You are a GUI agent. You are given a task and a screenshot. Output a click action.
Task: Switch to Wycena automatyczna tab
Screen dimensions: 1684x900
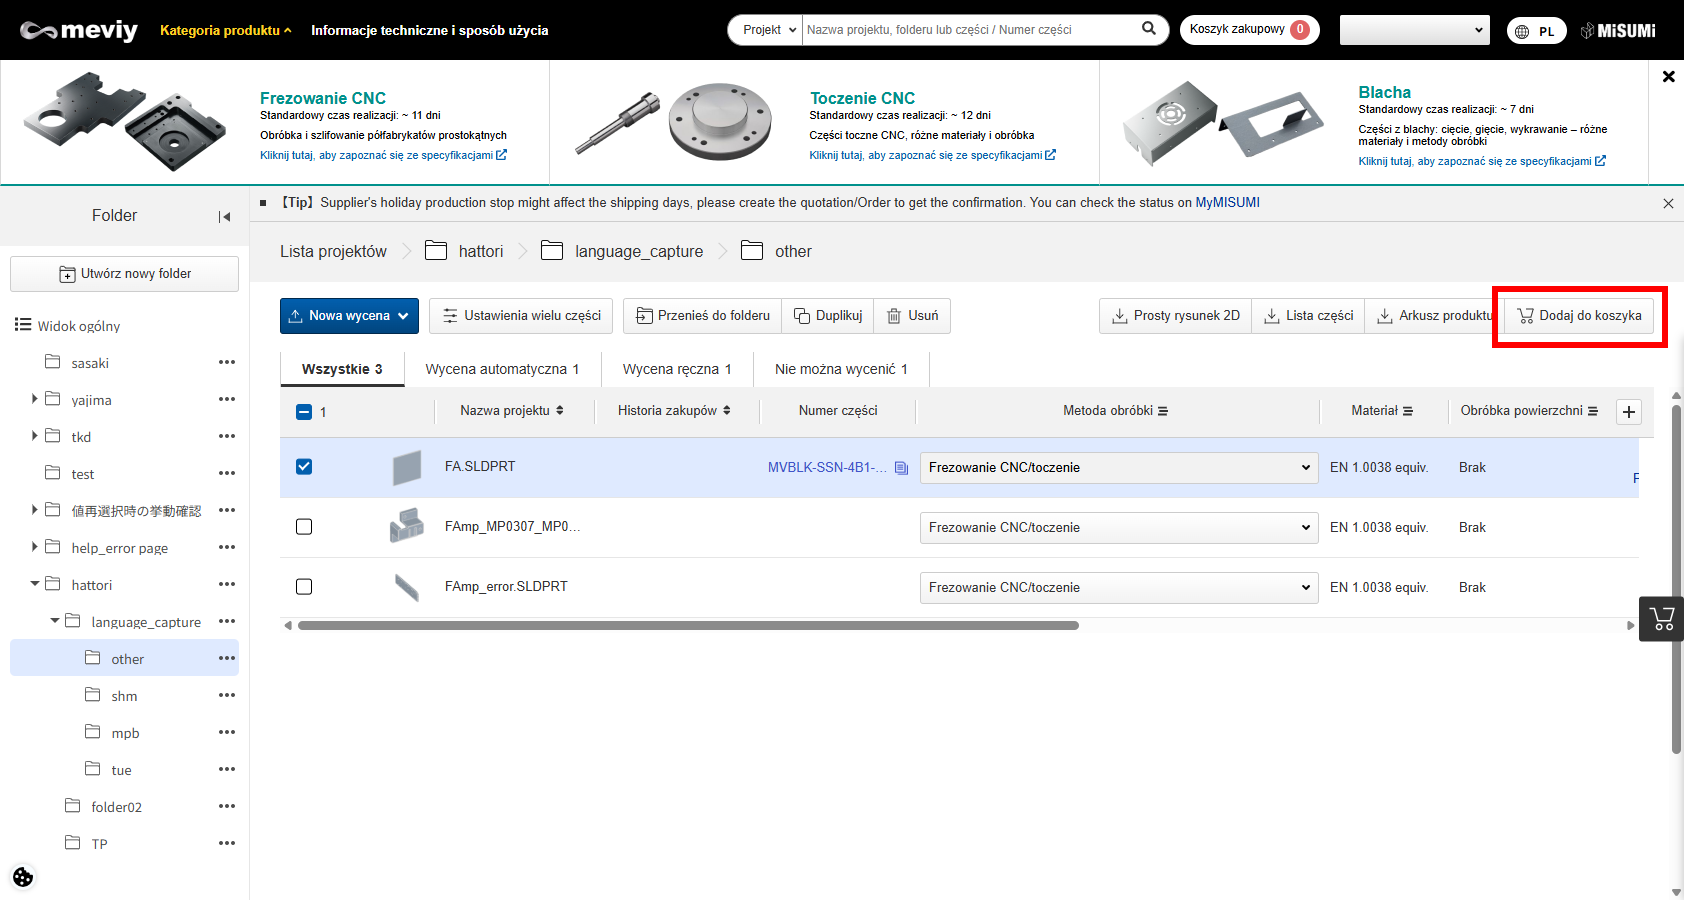point(502,369)
